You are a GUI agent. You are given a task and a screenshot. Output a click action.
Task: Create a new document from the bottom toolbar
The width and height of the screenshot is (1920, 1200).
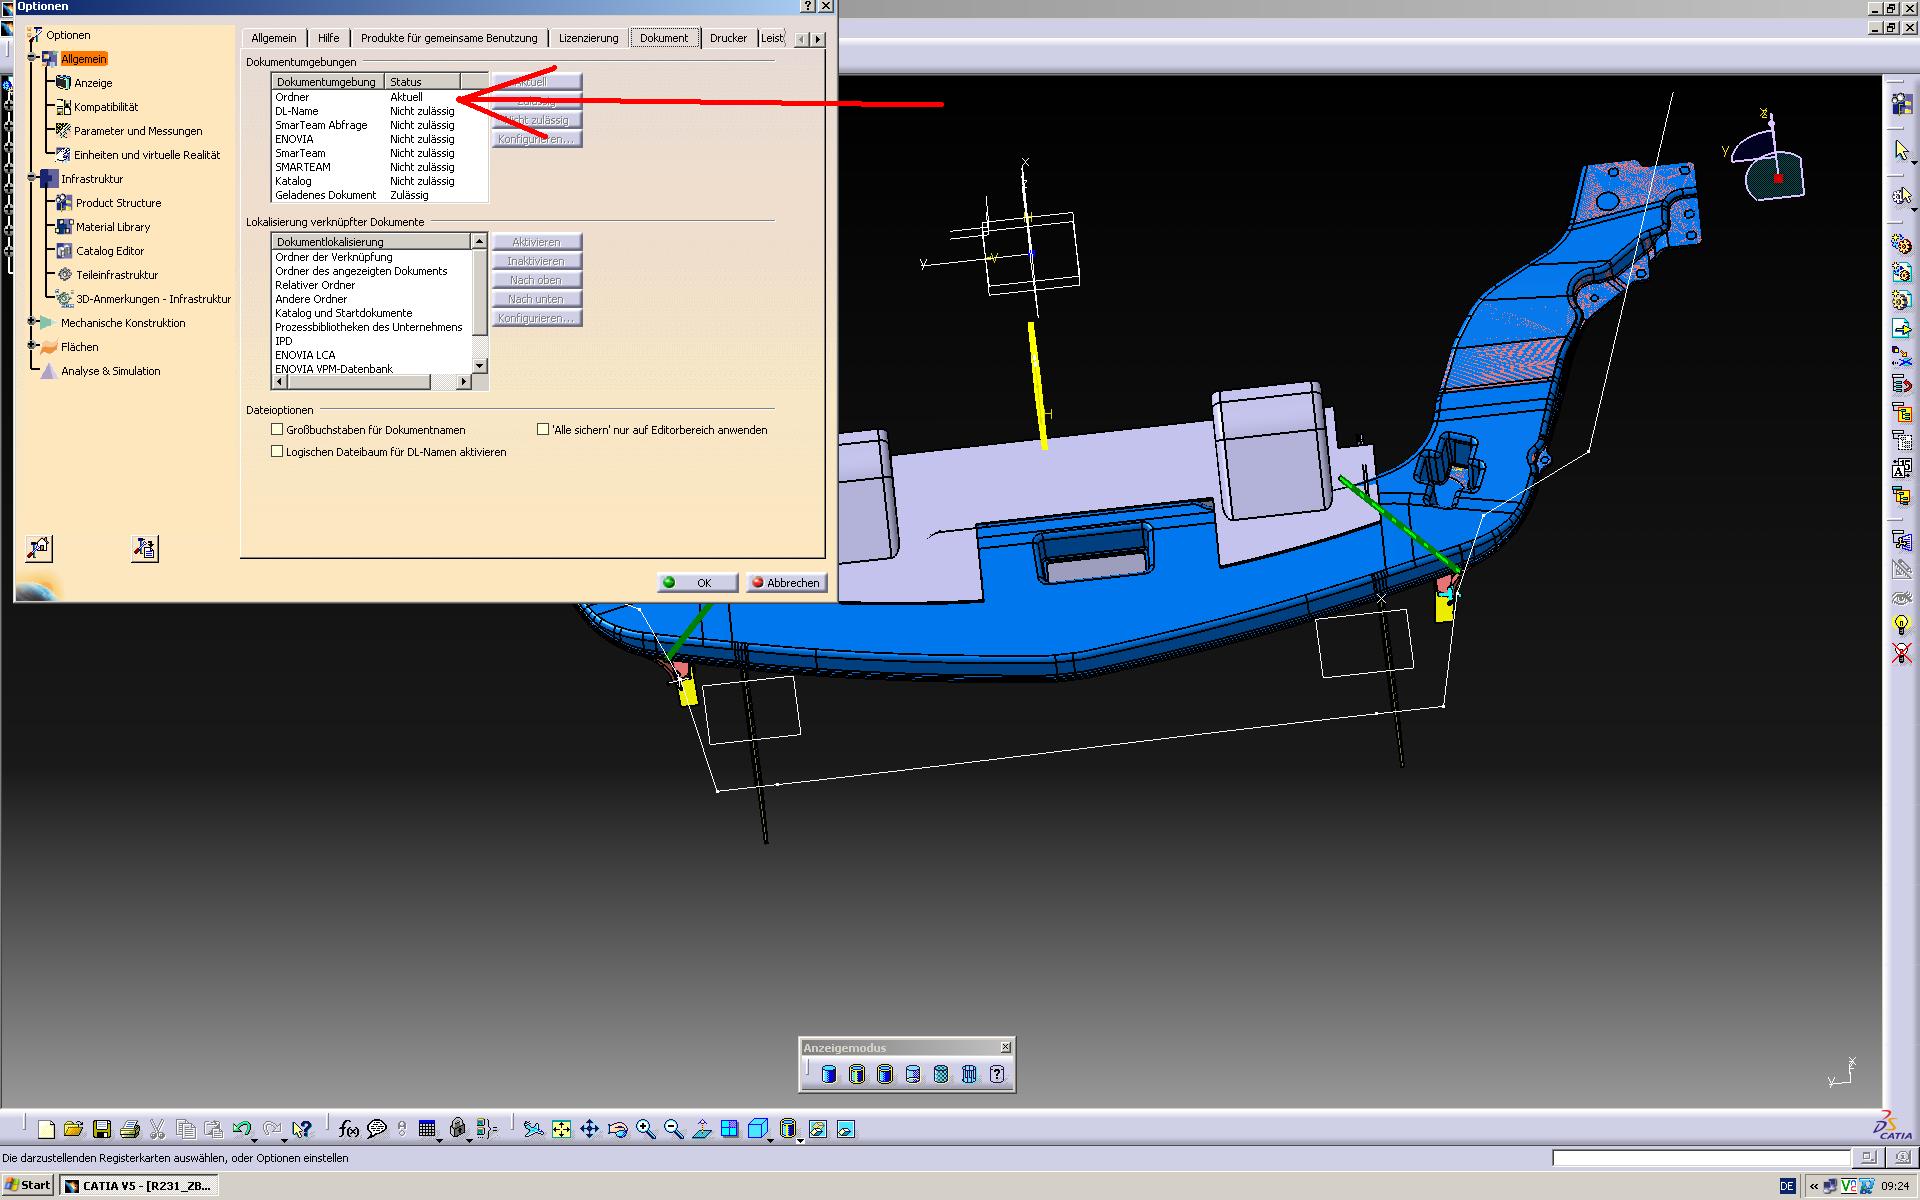pos(46,1129)
